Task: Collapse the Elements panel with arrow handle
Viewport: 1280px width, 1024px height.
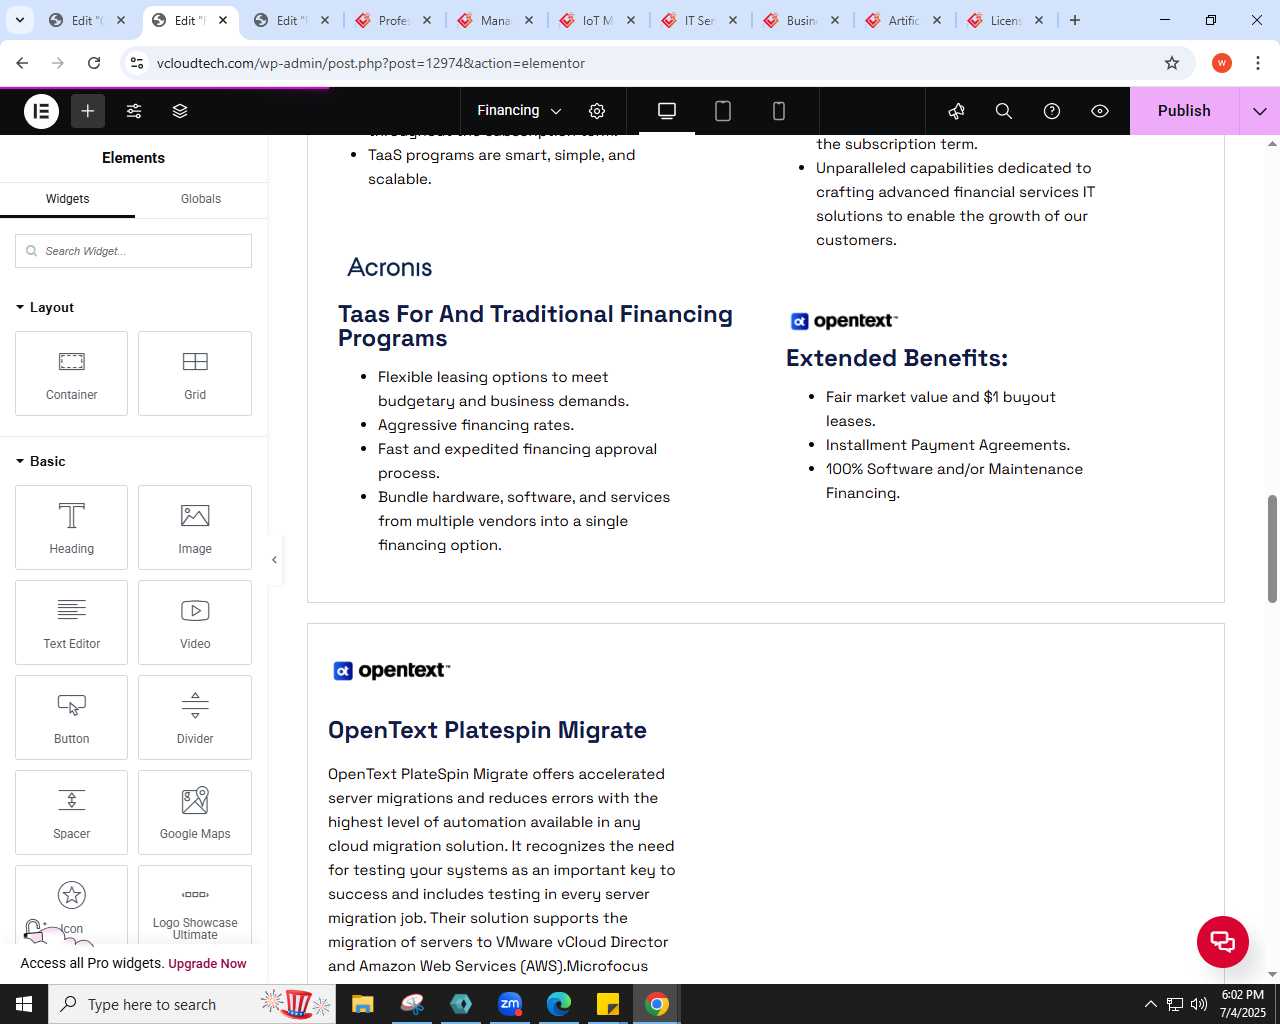Action: coord(274,560)
